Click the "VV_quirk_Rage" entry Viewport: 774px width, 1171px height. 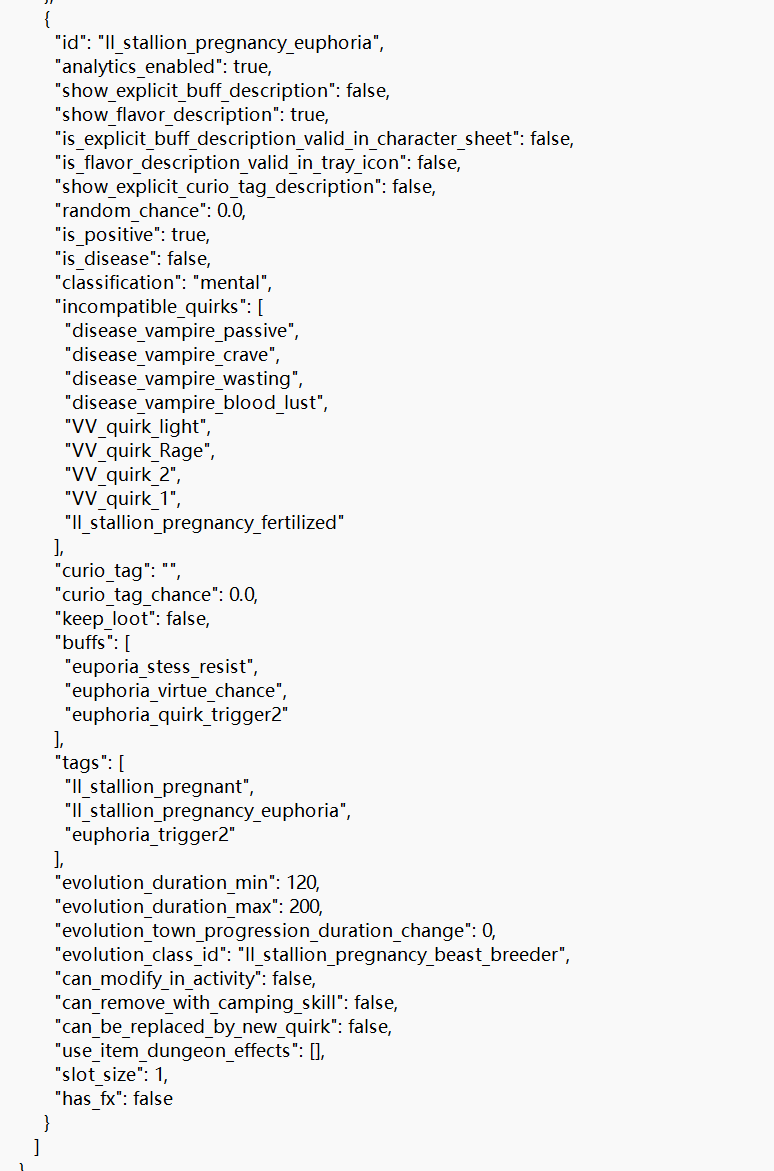(x=137, y=450)
